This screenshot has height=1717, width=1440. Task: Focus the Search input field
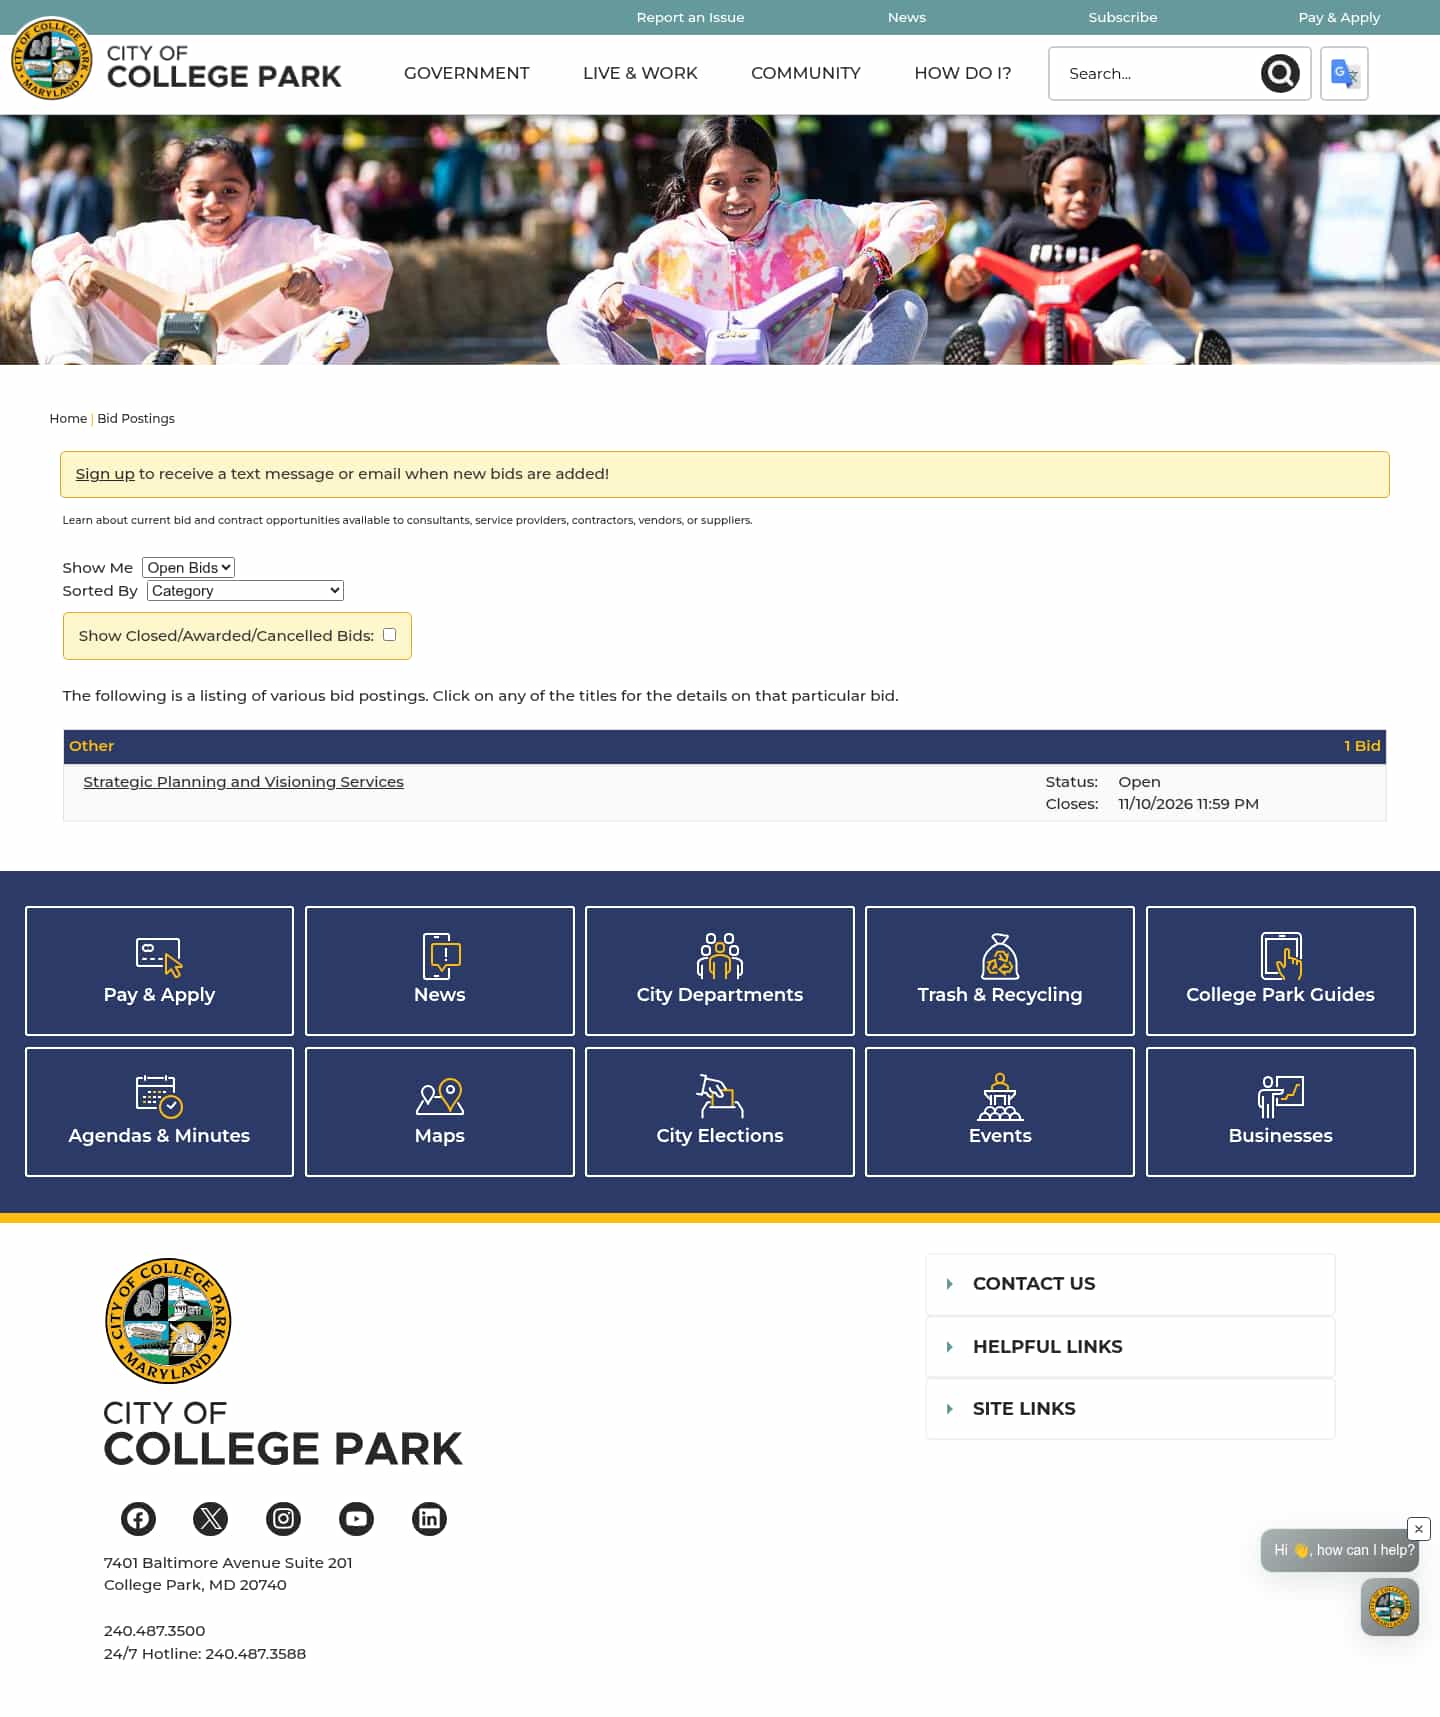click(x=1155, y=73)
